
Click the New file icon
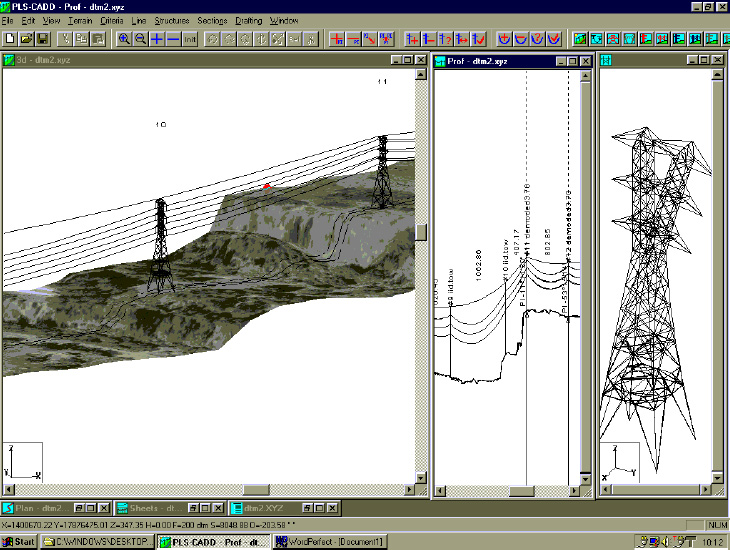point(9,39)
